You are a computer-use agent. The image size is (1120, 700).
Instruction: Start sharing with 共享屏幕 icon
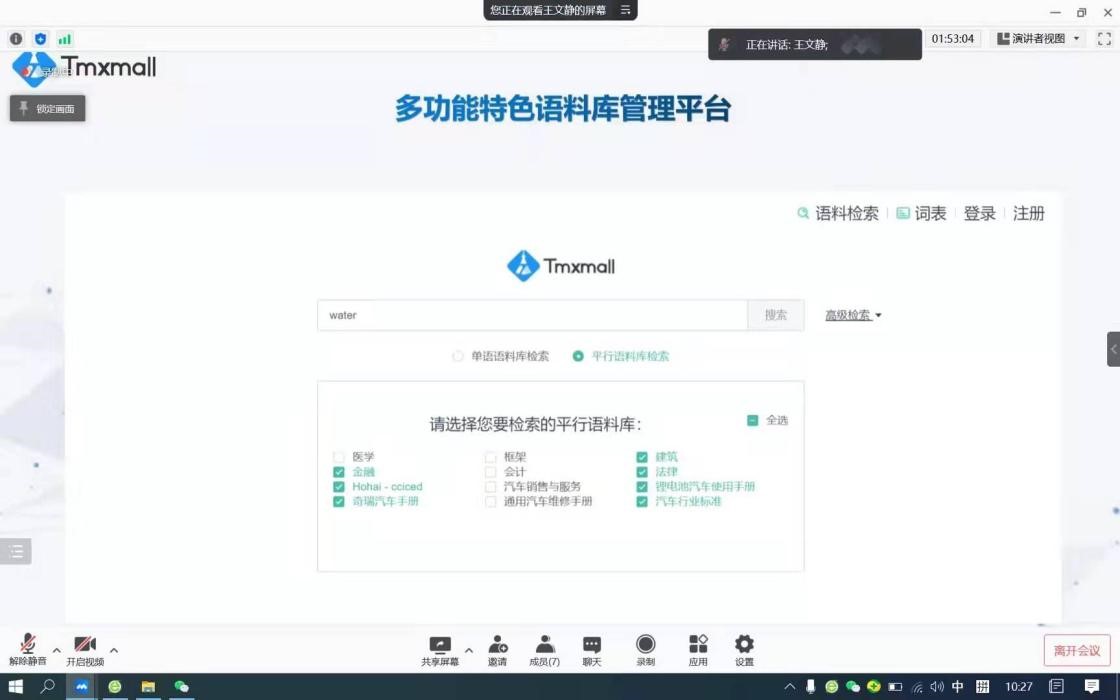[440, 651]
